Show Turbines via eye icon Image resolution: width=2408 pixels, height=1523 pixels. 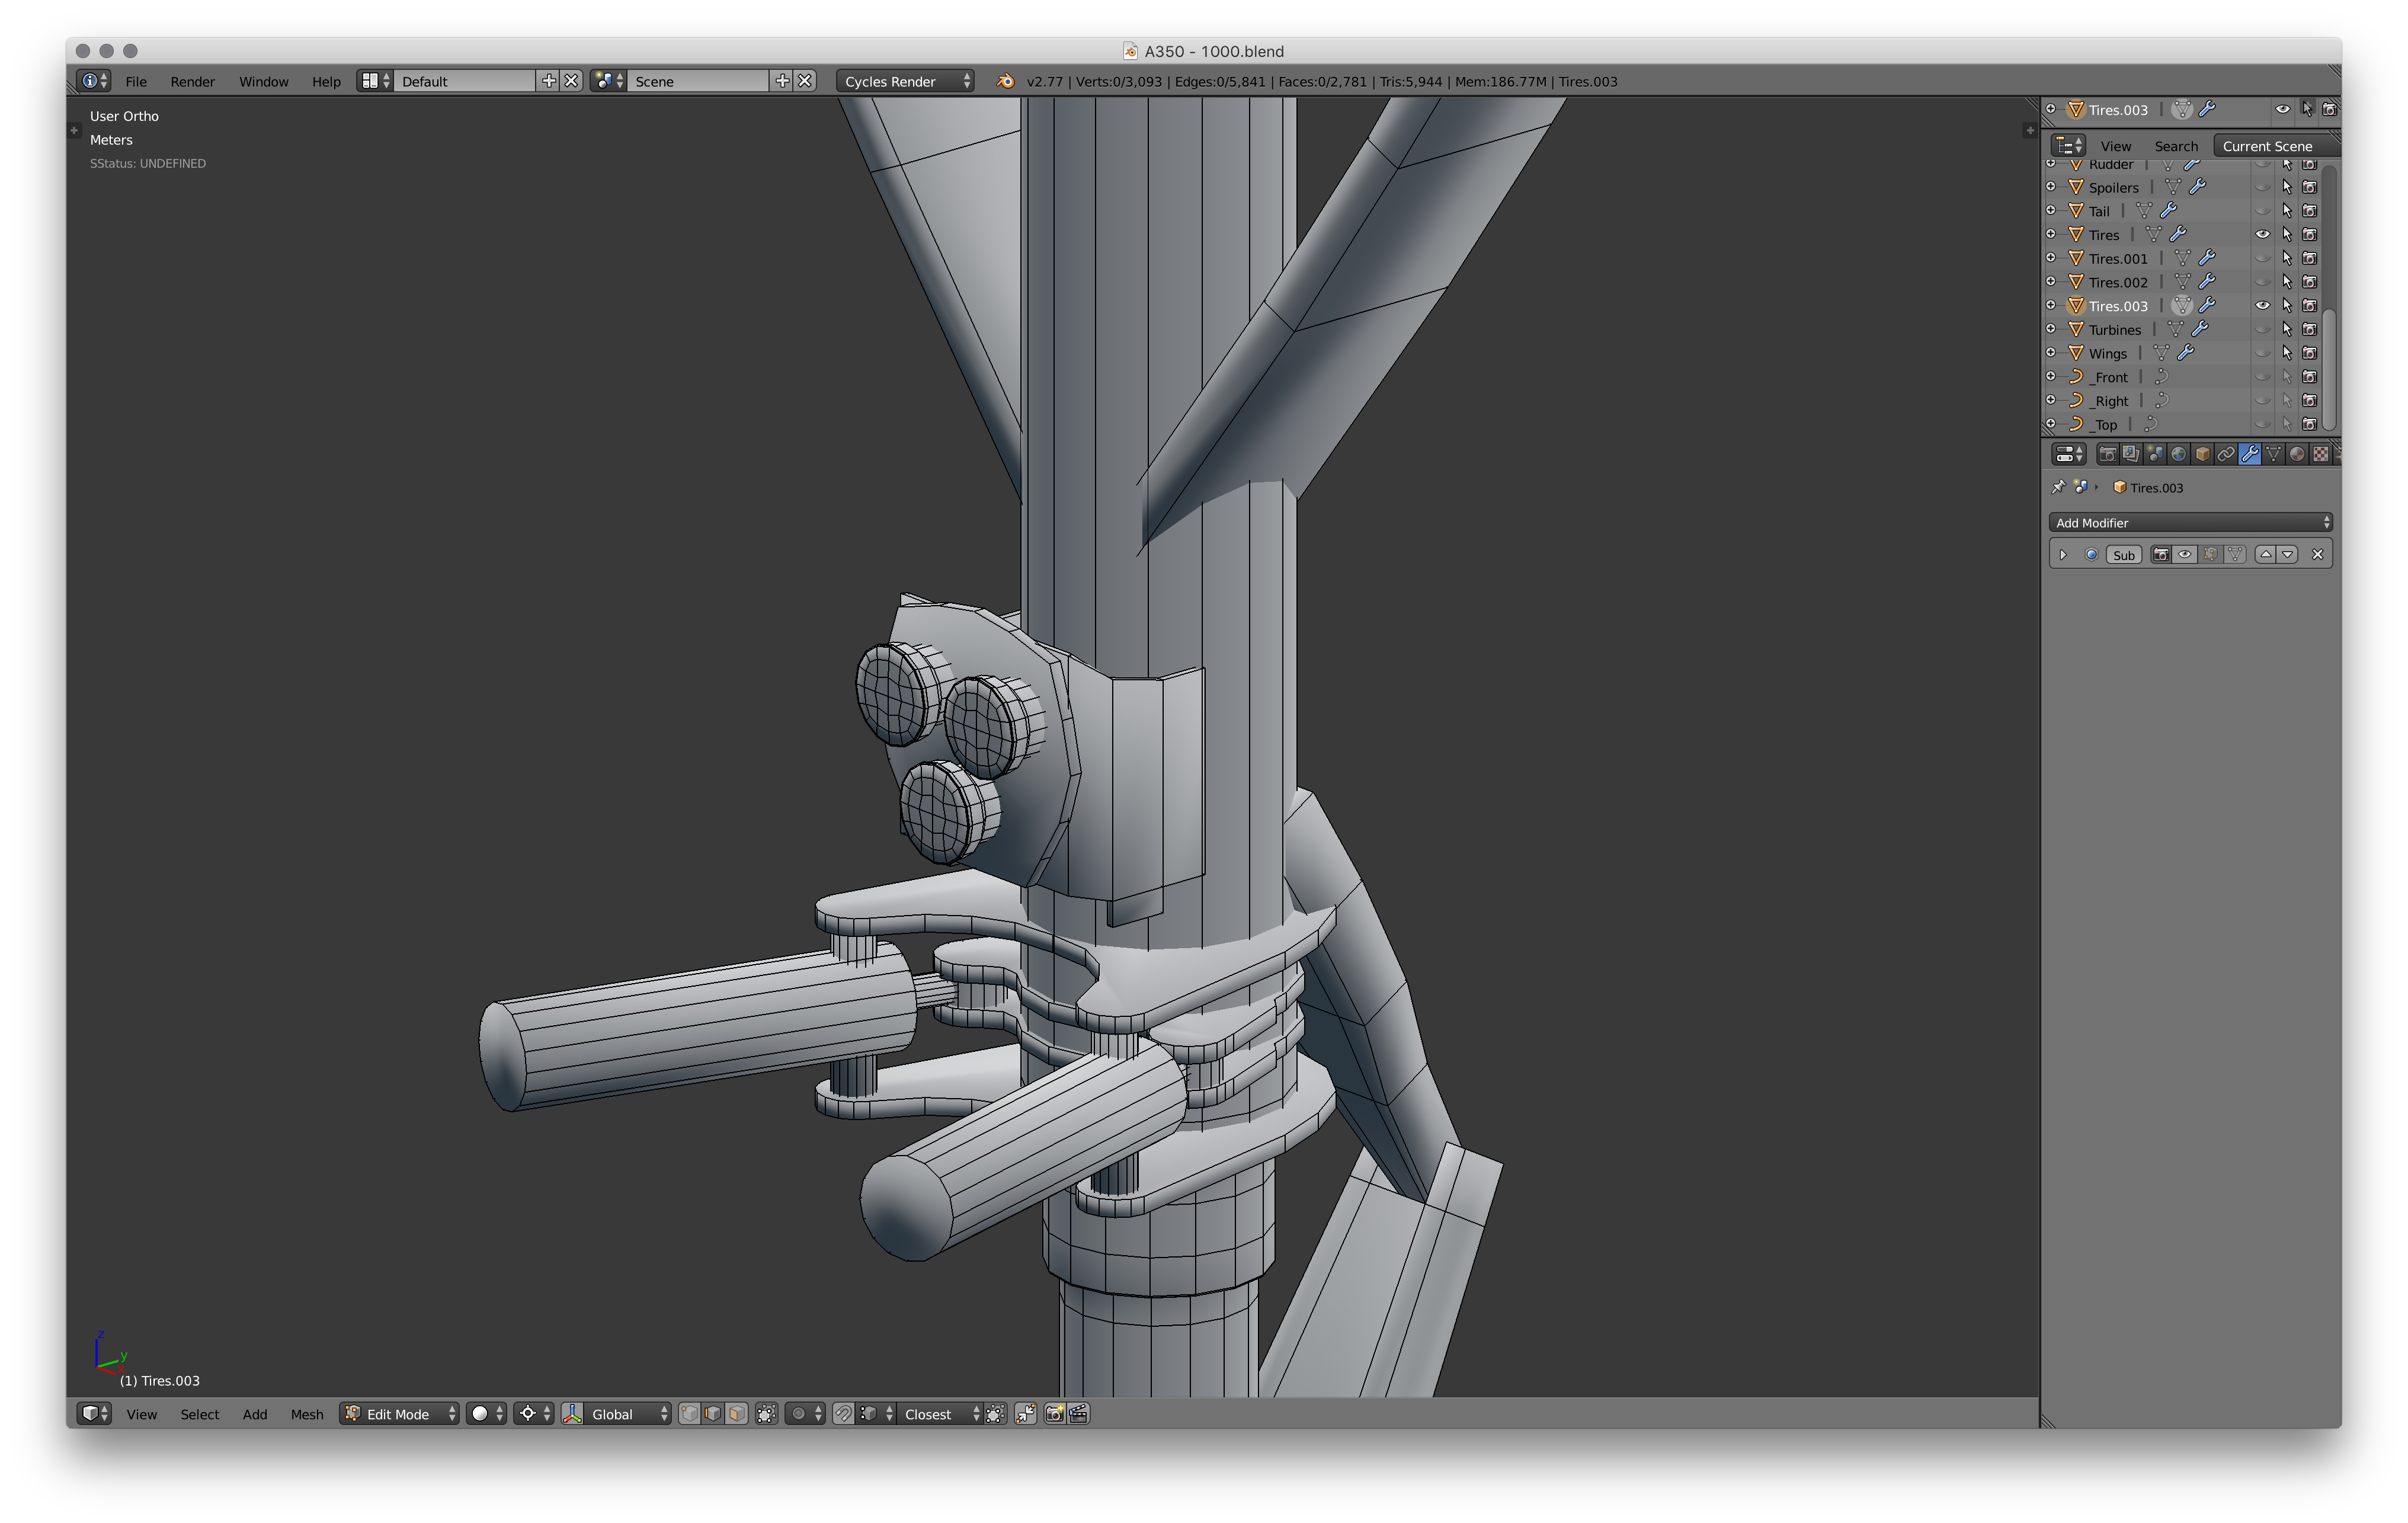(x=2262, y=329)
